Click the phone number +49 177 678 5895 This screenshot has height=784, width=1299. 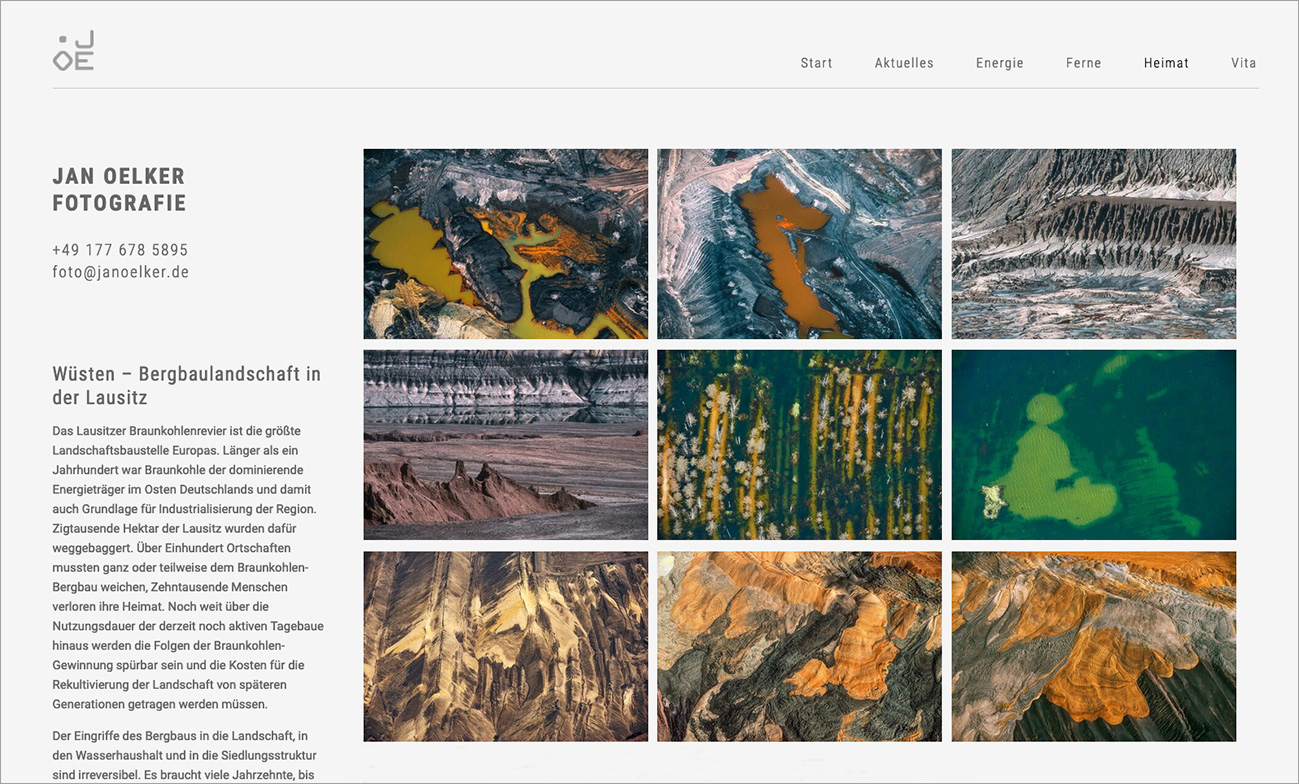120,250
